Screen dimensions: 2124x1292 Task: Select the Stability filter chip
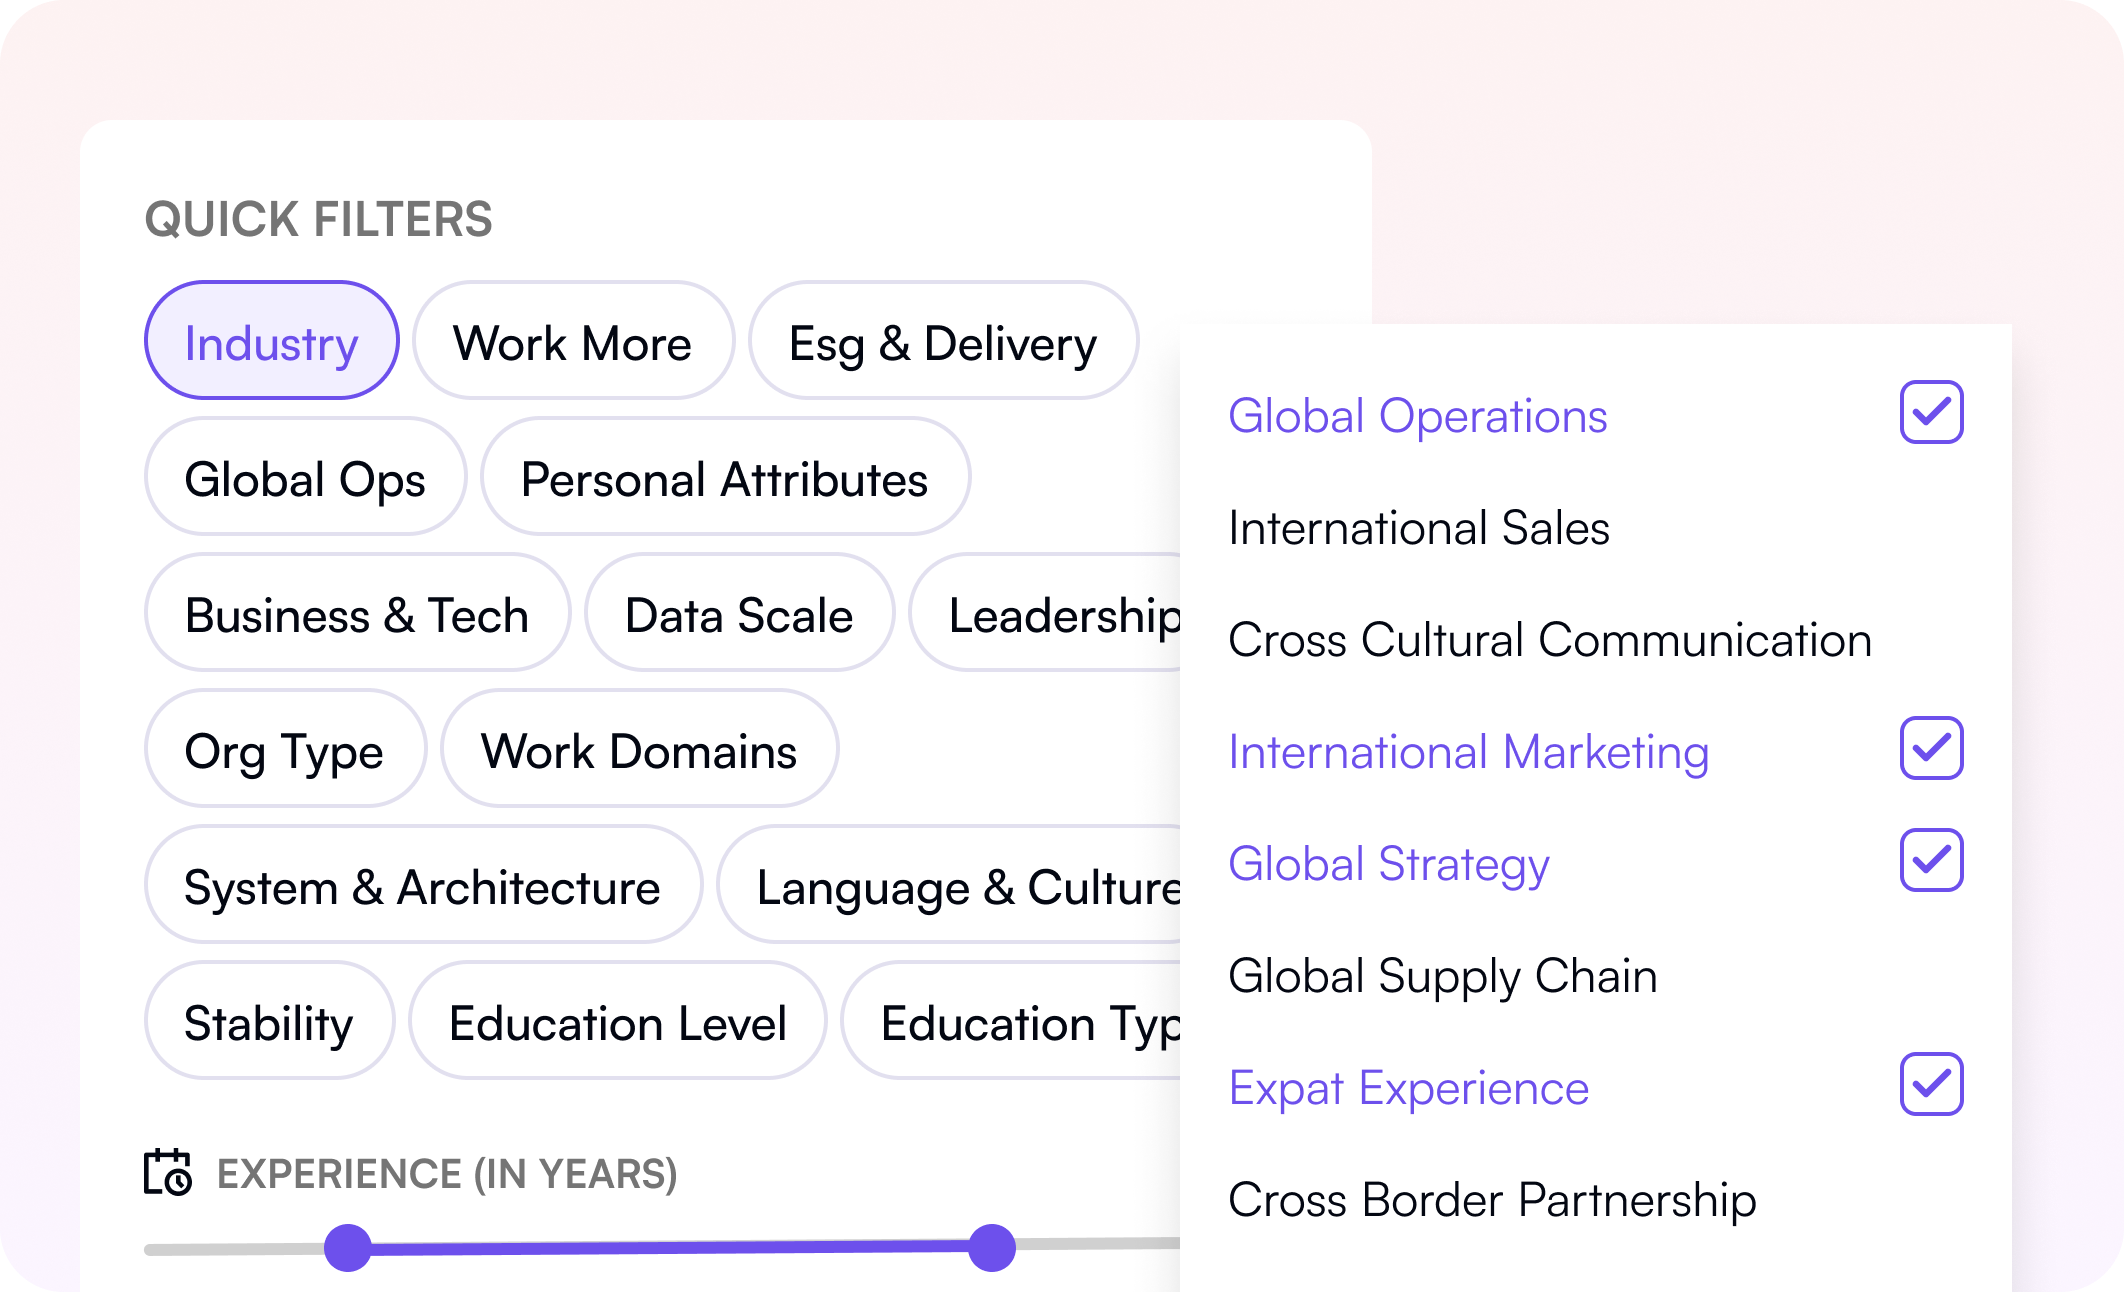point(269,1021)
